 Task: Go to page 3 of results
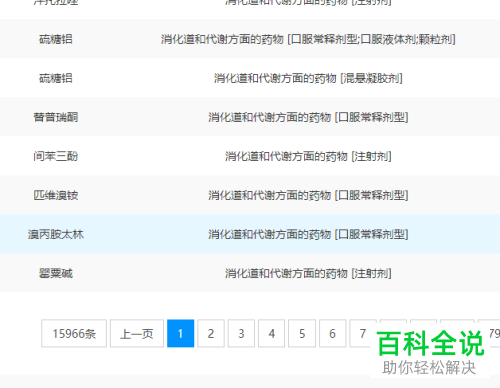coord(241,333)
